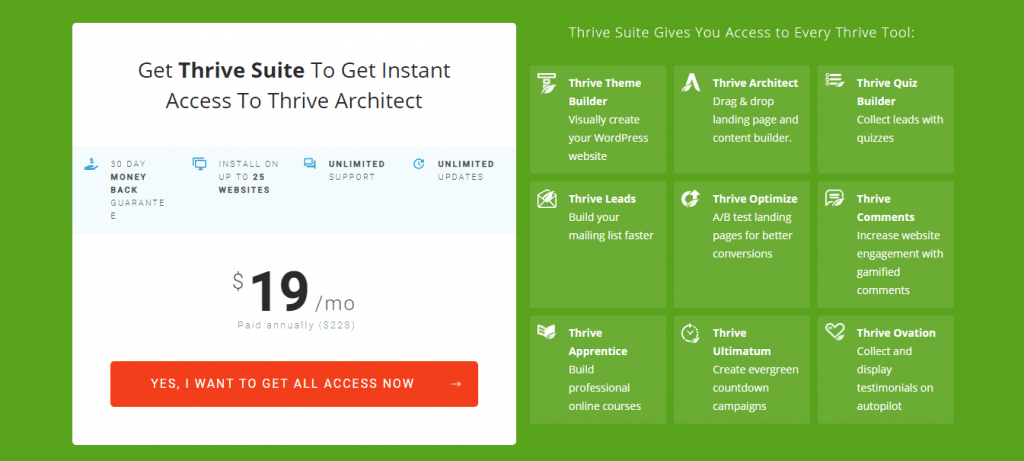Click 'Create evergreen countdown campaigns' description

coord(756,387)
